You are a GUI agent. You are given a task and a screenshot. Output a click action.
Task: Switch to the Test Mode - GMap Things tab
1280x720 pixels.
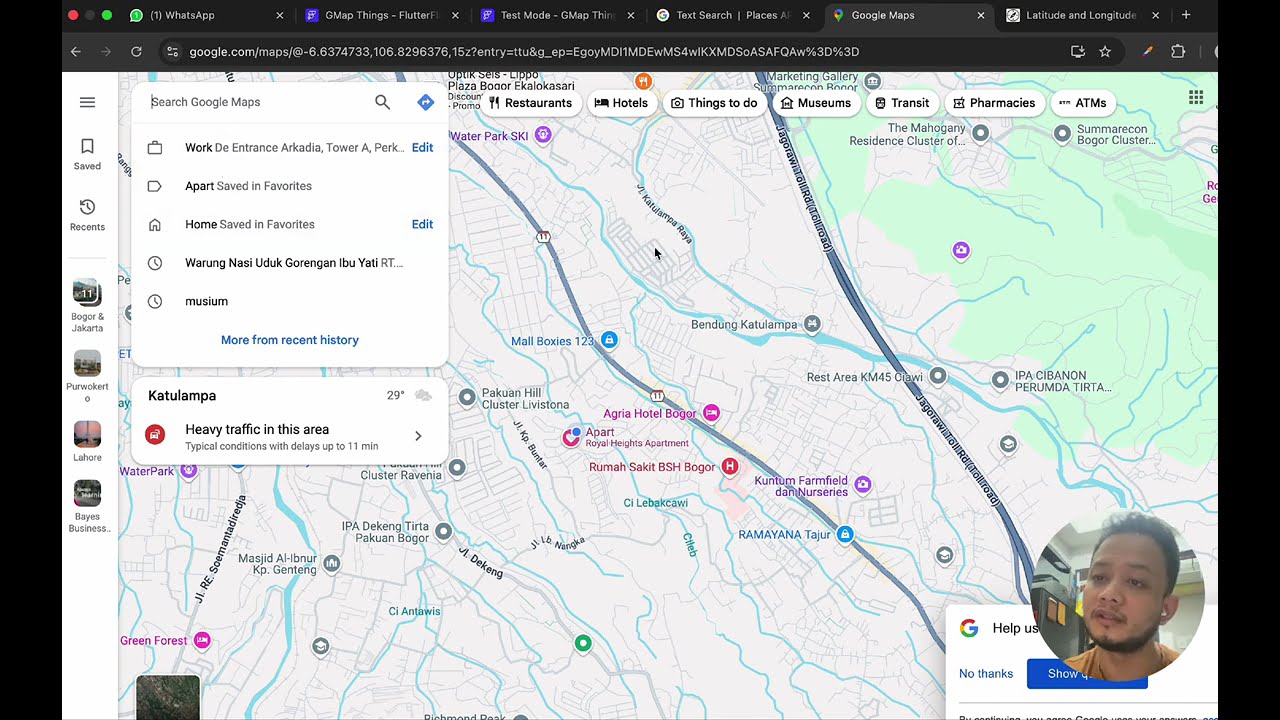(557, 15)
